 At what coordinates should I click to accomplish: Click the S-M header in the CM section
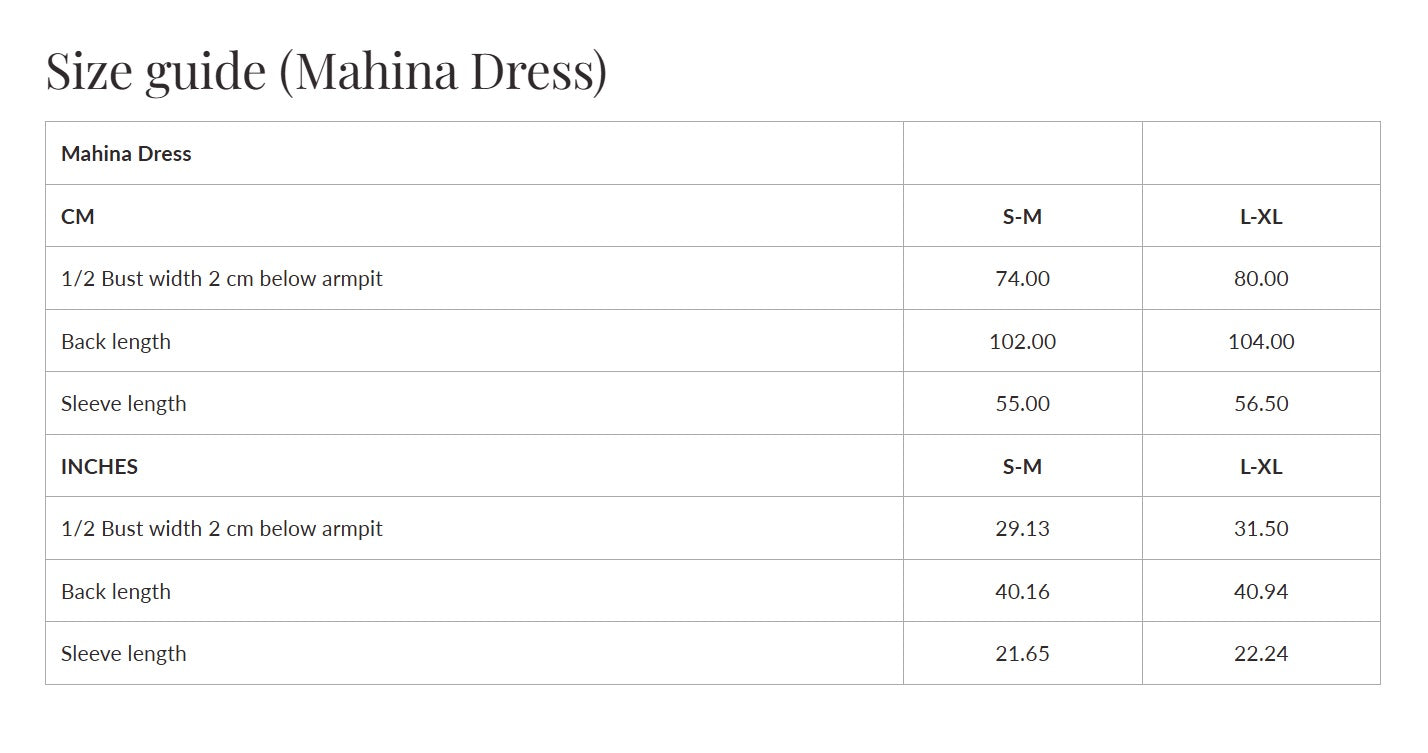(1022, 217)
